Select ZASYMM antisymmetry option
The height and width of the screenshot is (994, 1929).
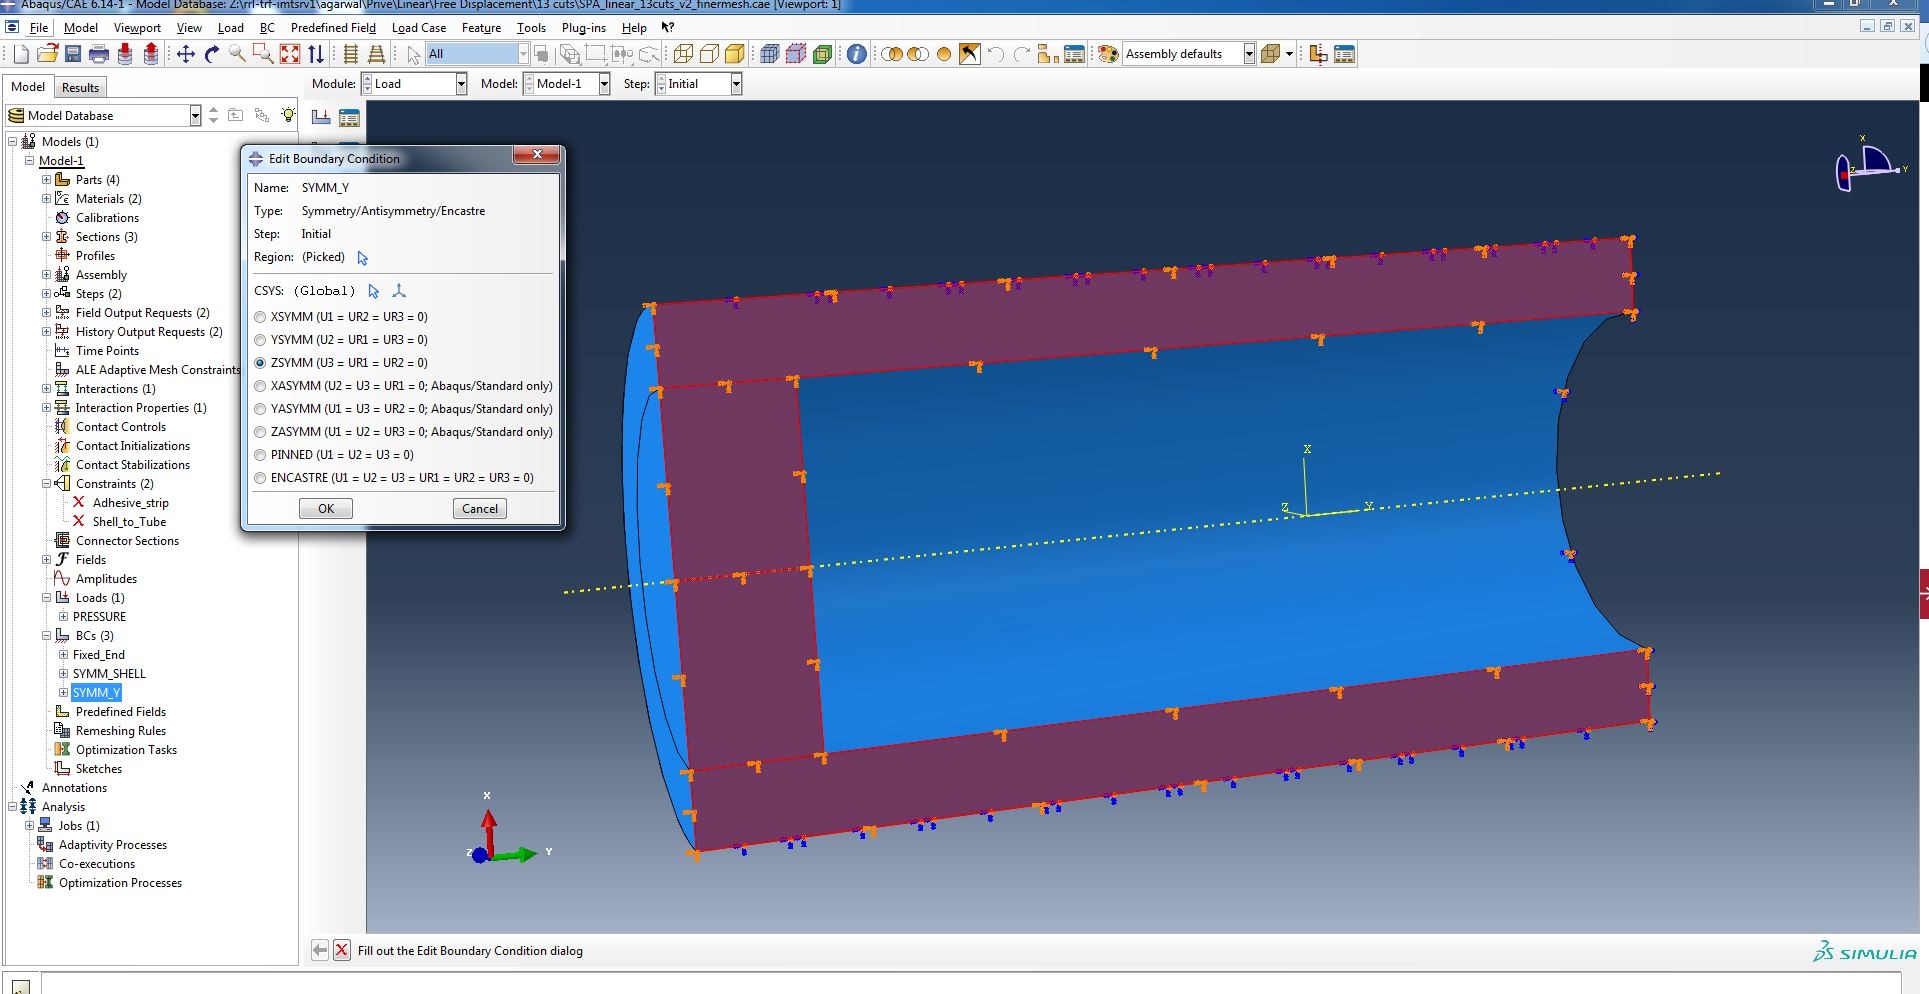tap(260, 432)
